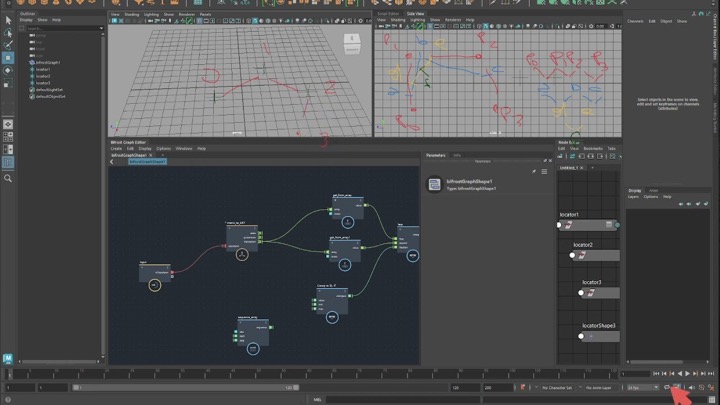Image resolution: width=720 pixels, height=405 pixels.
Task: Switch to single pane layout
Action: click(8, 124)
